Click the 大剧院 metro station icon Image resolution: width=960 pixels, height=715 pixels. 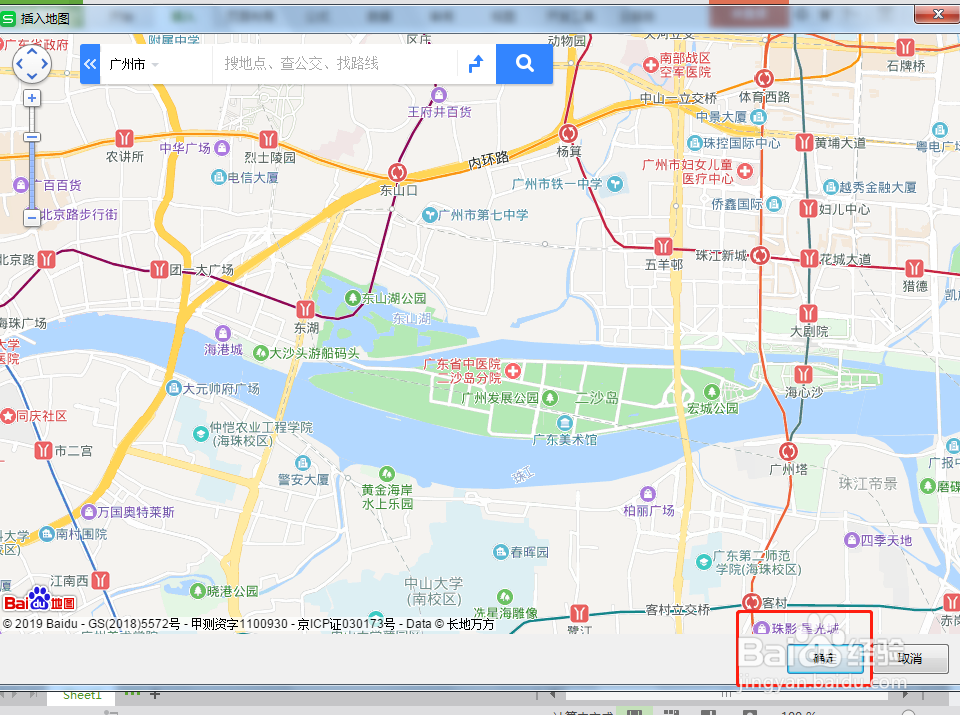[x=808, y=313]
